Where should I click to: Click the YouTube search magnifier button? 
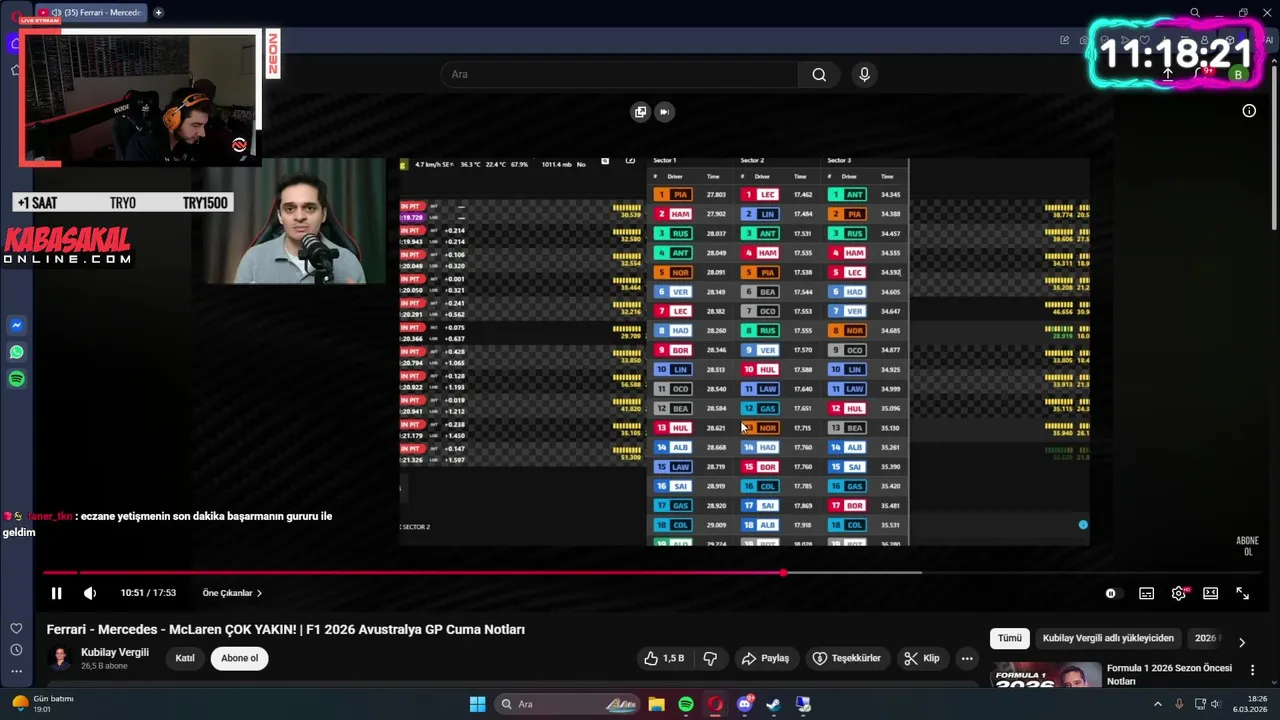coord(819,74)
